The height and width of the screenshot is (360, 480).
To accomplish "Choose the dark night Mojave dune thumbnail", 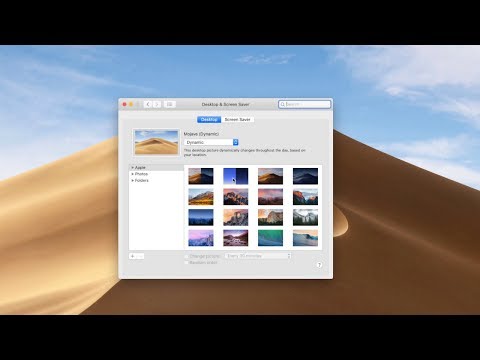I will tap(305, 176).
